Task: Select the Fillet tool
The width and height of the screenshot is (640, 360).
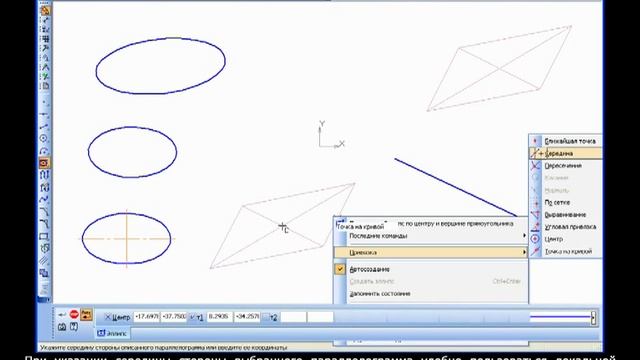Action: pyautogui.click(x=45, y=224)
